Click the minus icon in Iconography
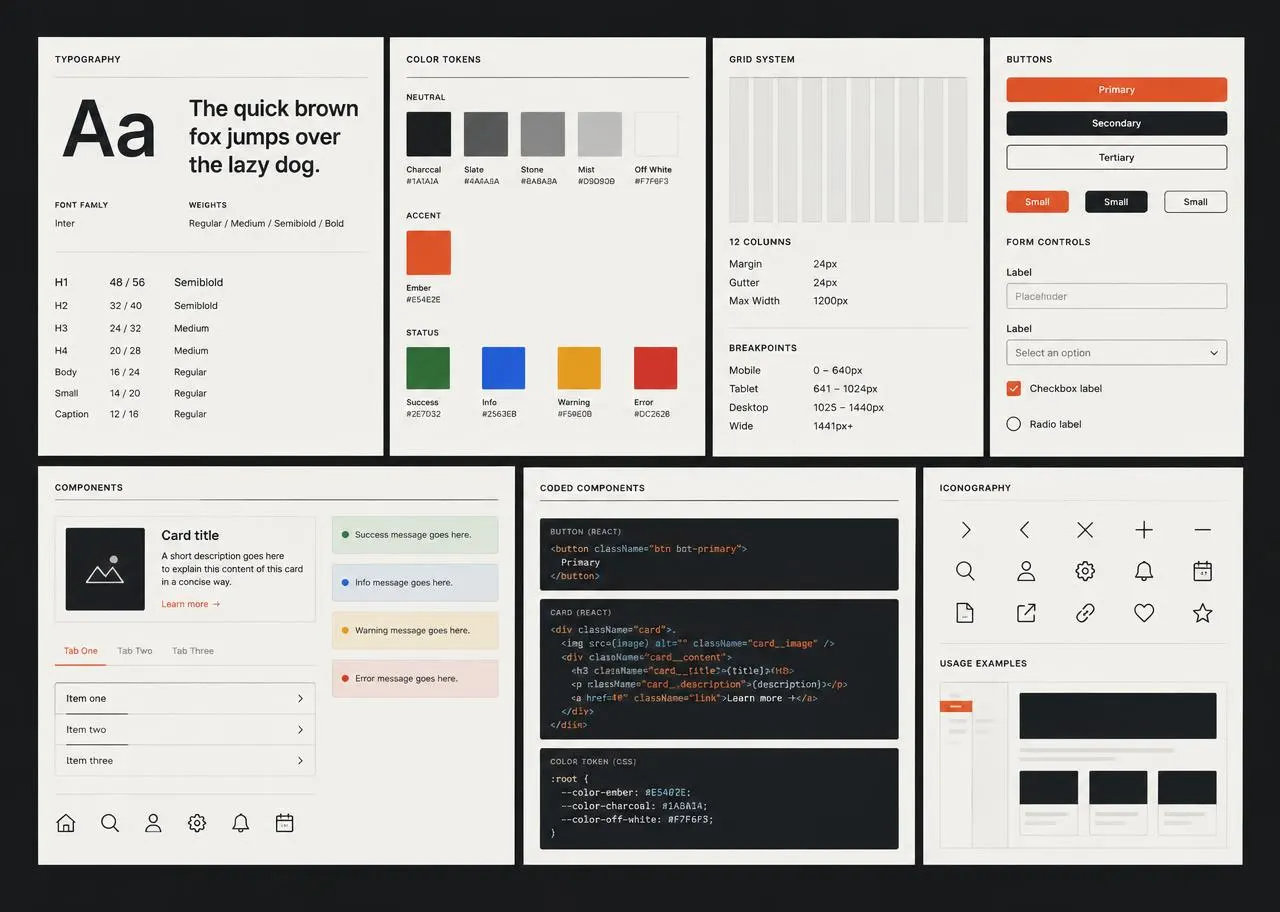The height and width of the screenshot is (912, 1280). click(x=1203, y=530)
